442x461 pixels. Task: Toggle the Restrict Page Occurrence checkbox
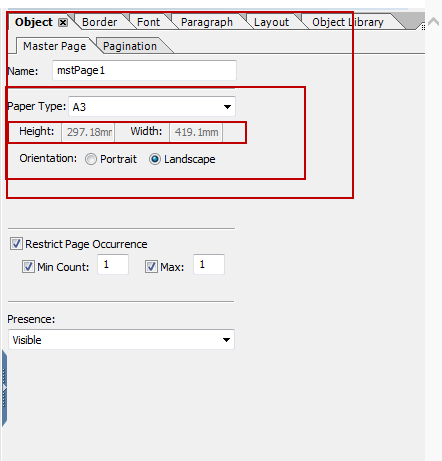pos(16,244)
